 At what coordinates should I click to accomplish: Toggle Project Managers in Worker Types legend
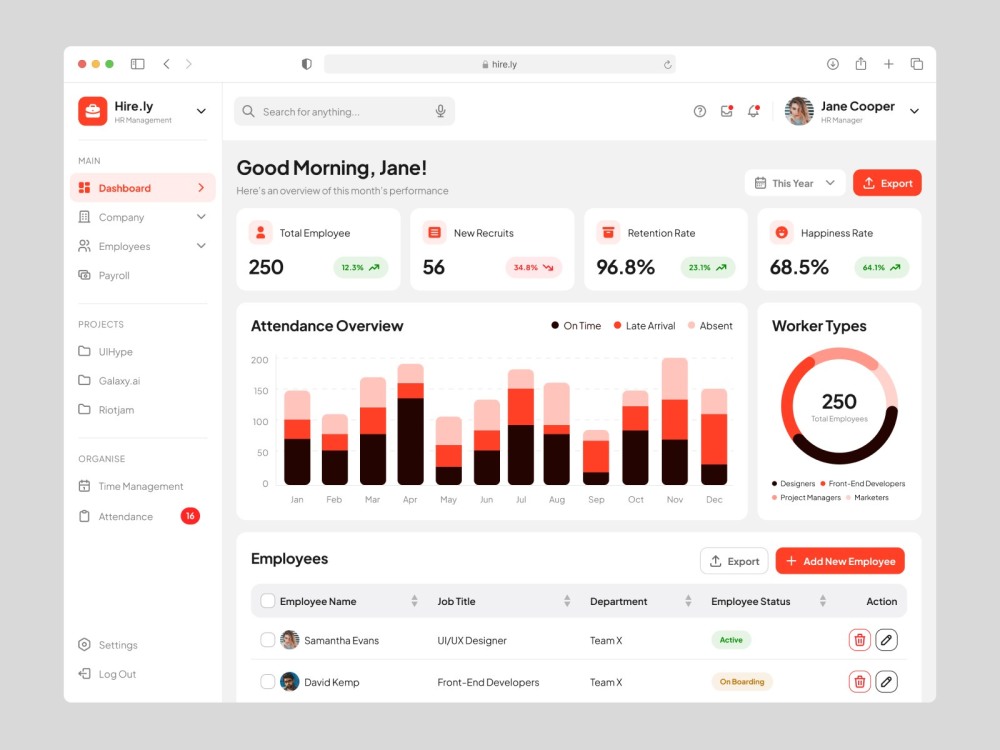click(x=806, y=497)
